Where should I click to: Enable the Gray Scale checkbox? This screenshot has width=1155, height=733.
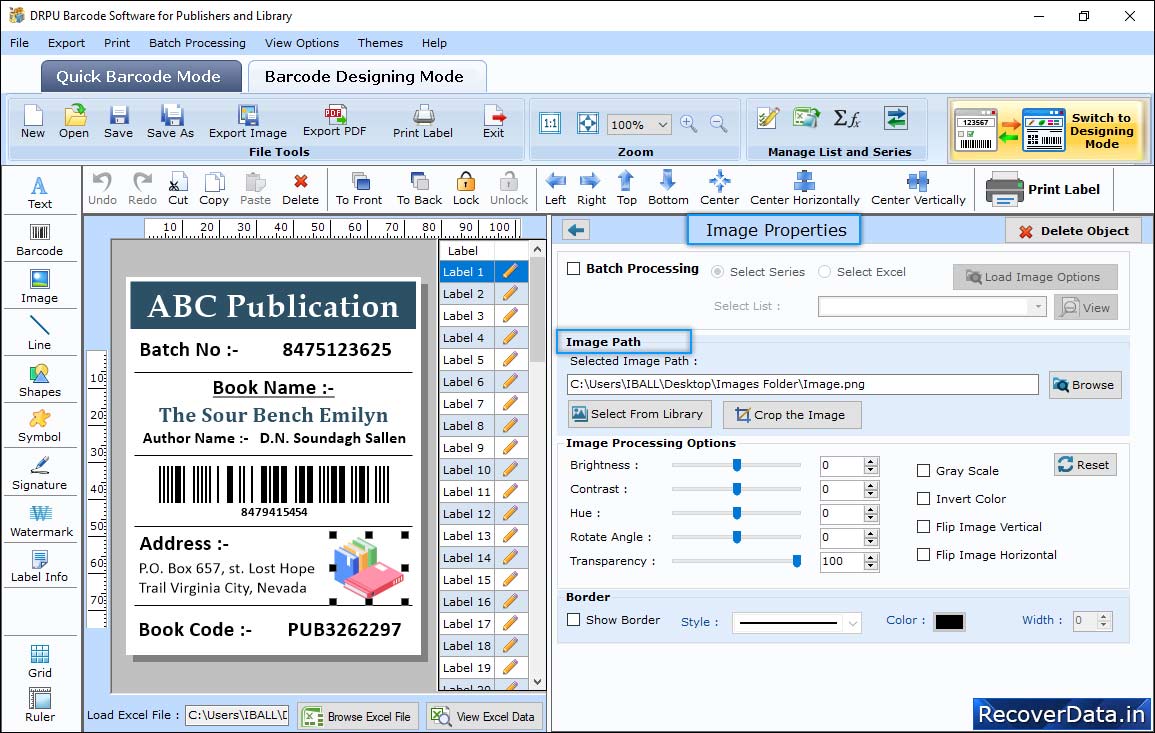tap(923, 471)
